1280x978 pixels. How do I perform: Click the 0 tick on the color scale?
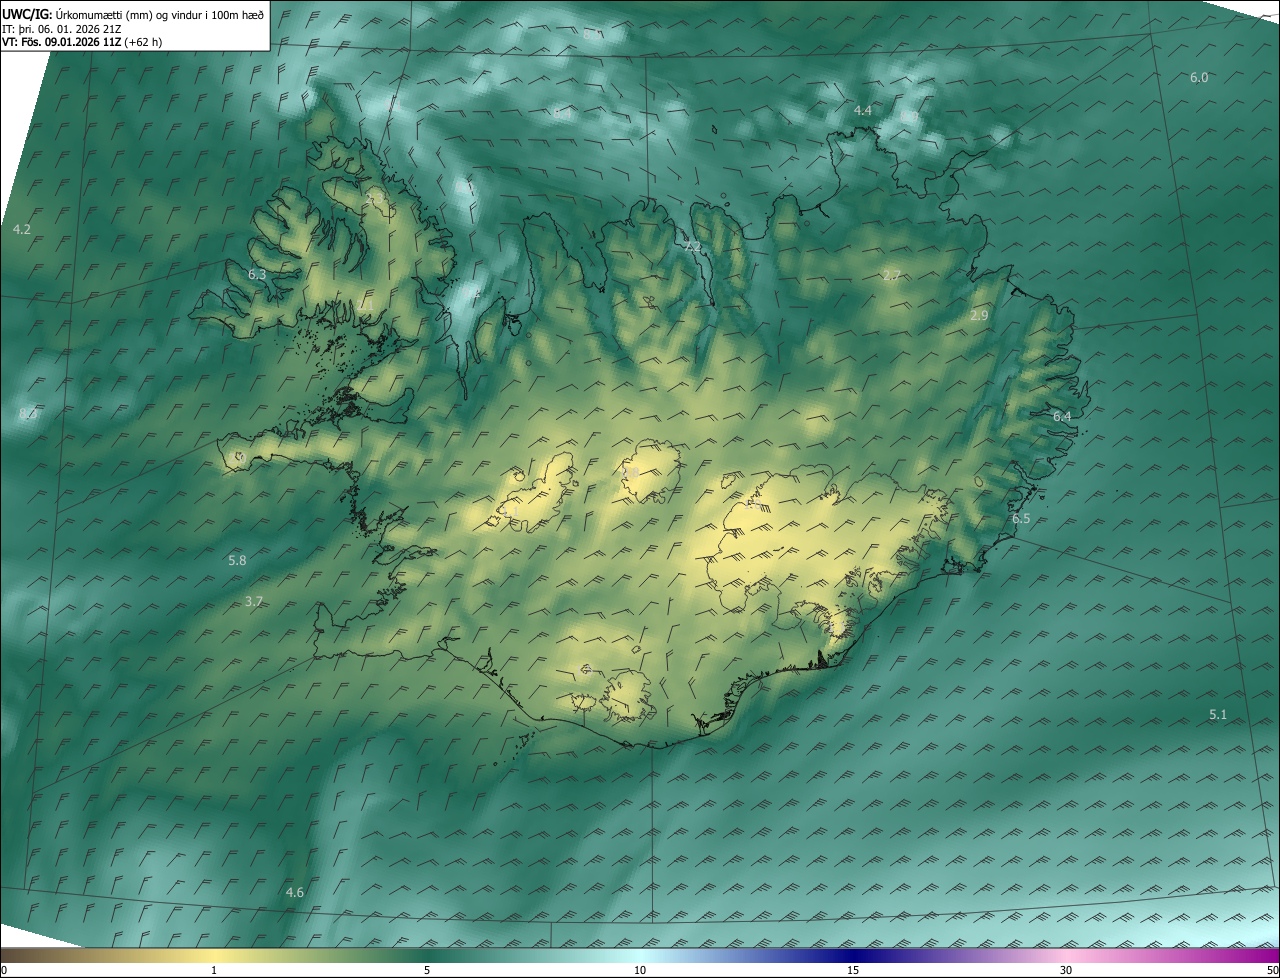(x=4, y=970)
